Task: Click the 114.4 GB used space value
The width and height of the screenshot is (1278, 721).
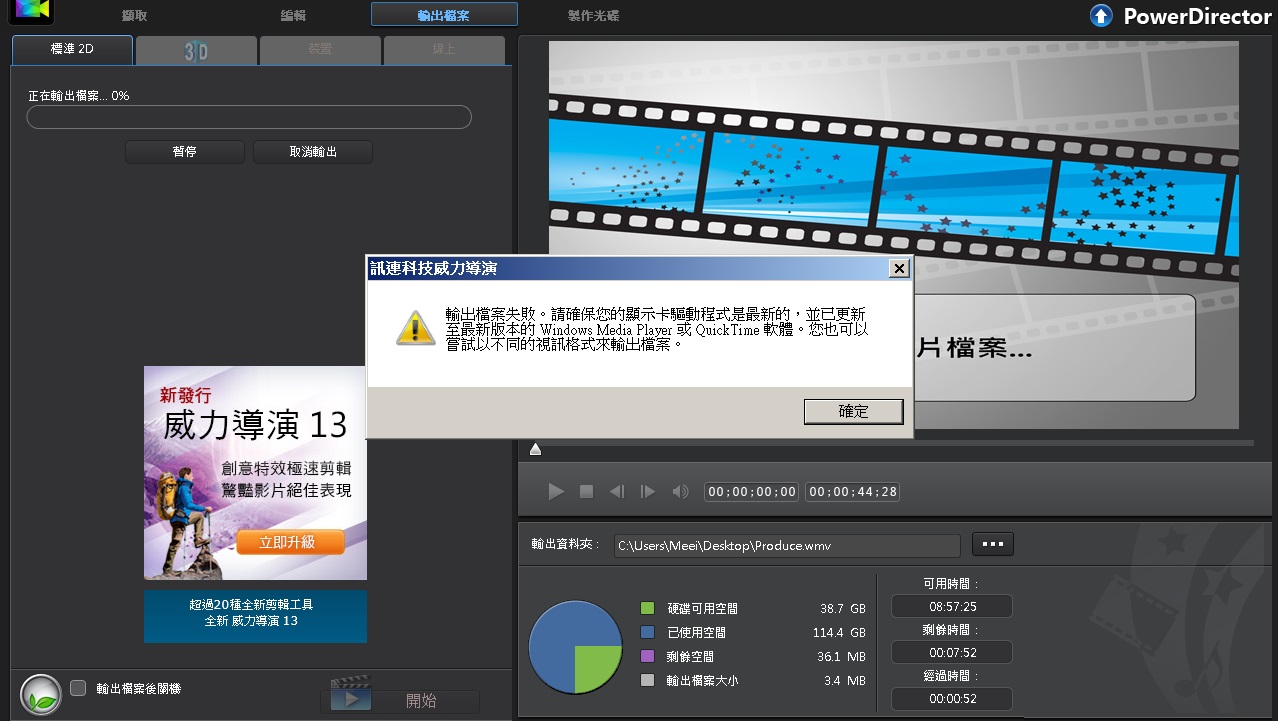Action: coord(839,632)
